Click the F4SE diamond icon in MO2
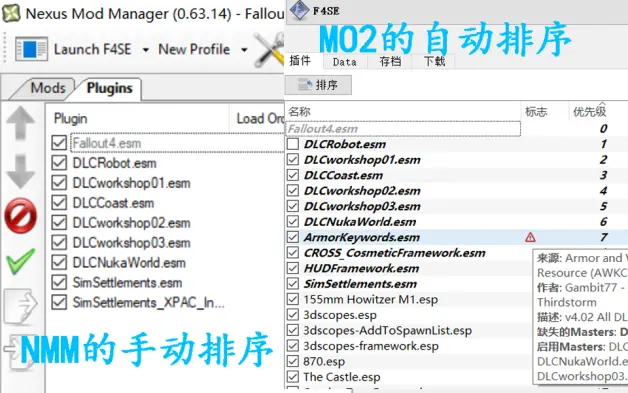This screenshot has width=628, height=393. [x=299, y=10]
